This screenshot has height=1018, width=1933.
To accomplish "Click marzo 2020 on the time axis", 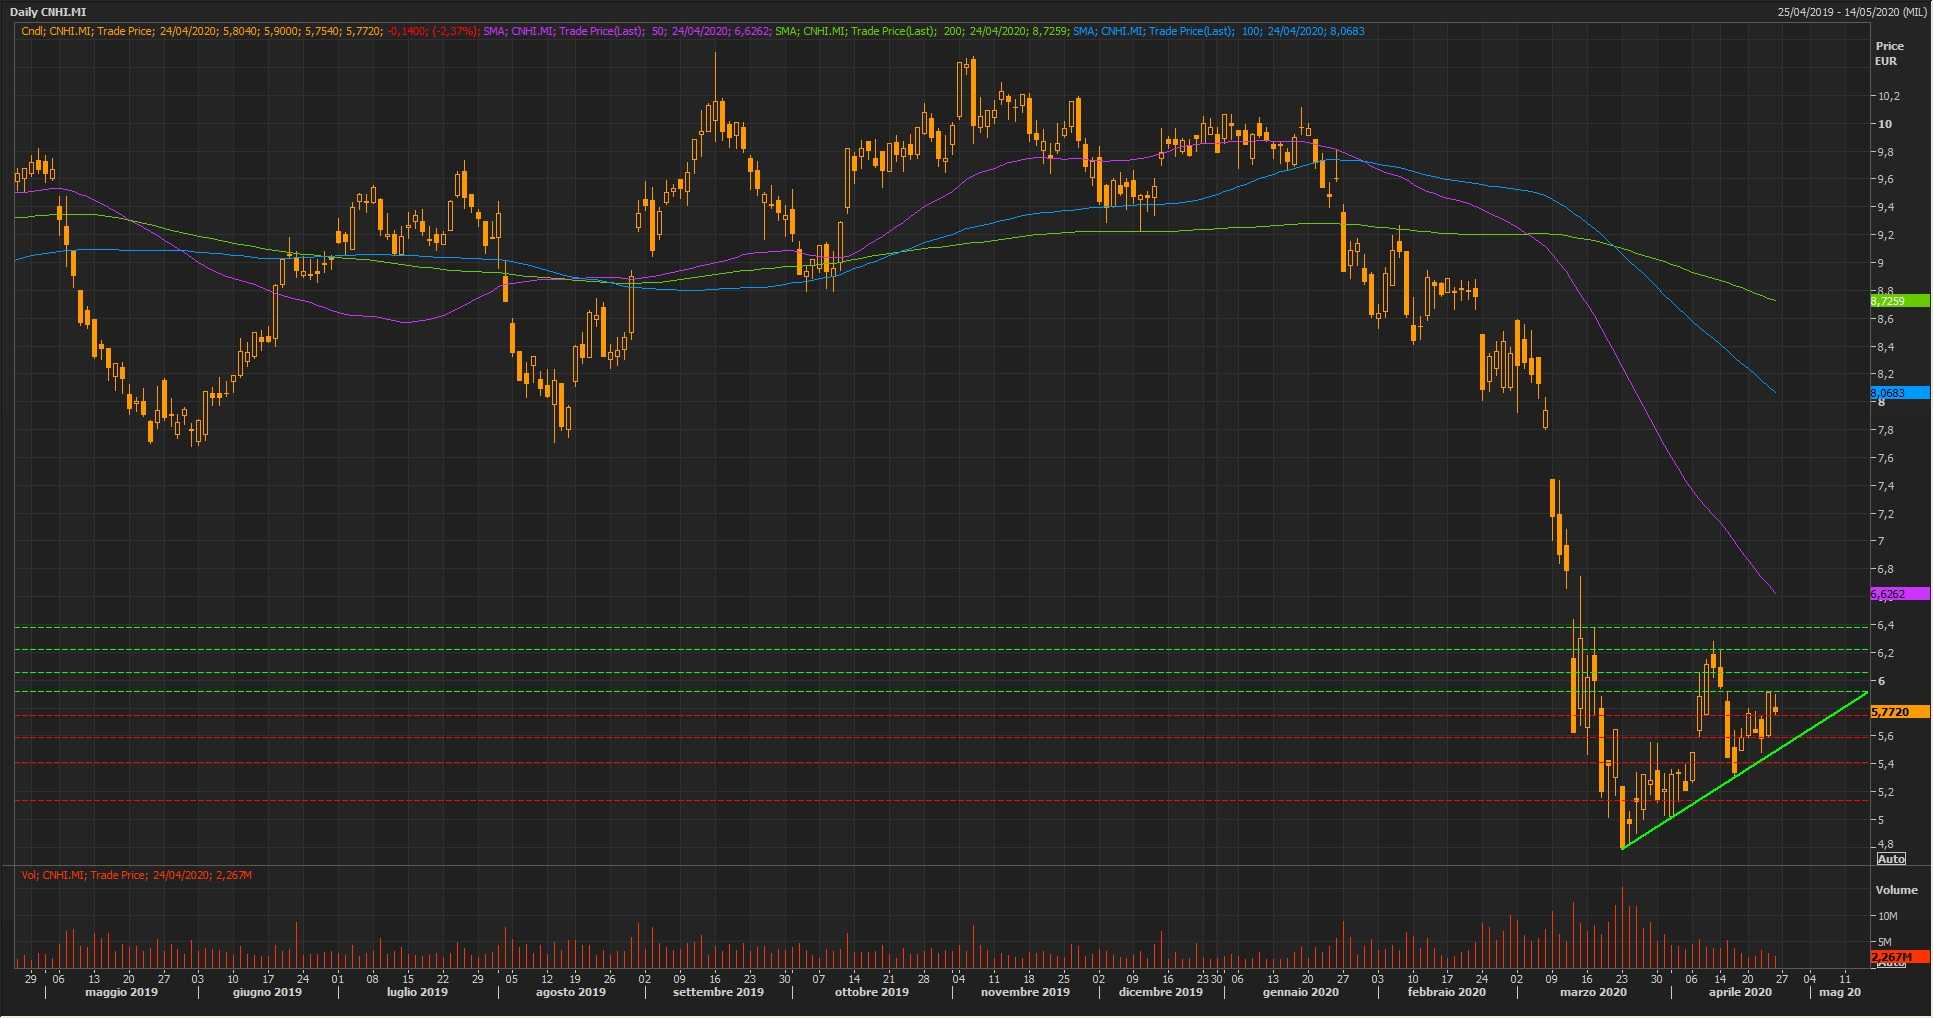I will click(1593, 992).
